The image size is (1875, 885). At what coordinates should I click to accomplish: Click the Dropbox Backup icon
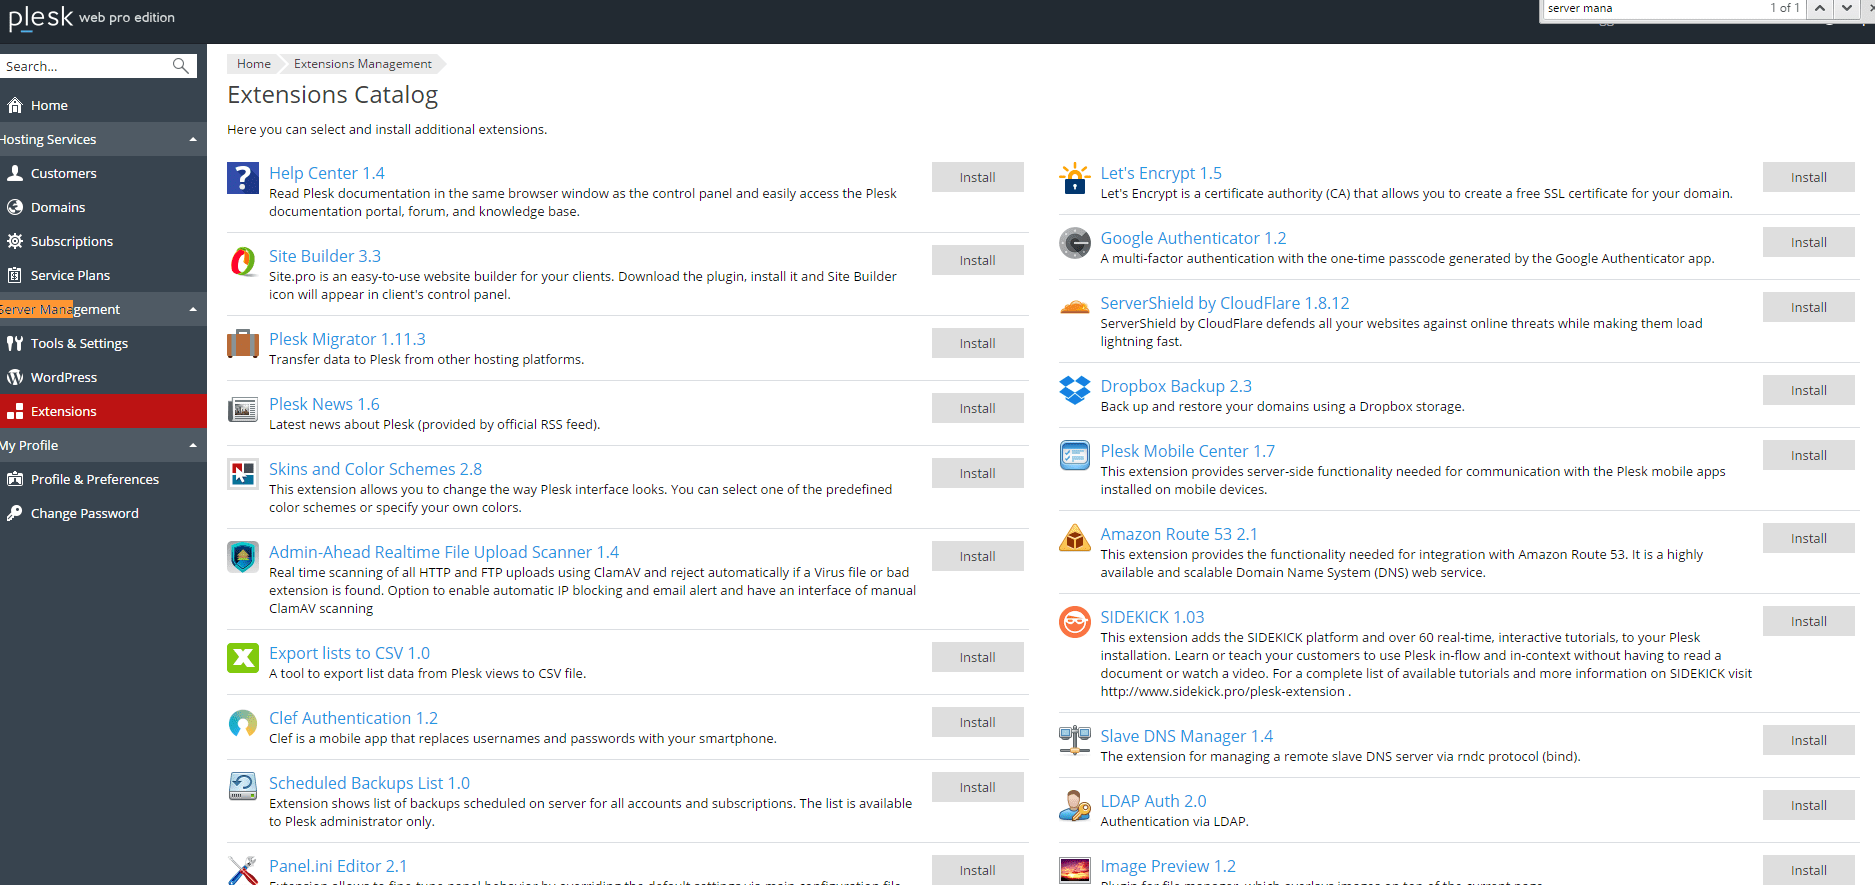click(x=1075, y=391)
